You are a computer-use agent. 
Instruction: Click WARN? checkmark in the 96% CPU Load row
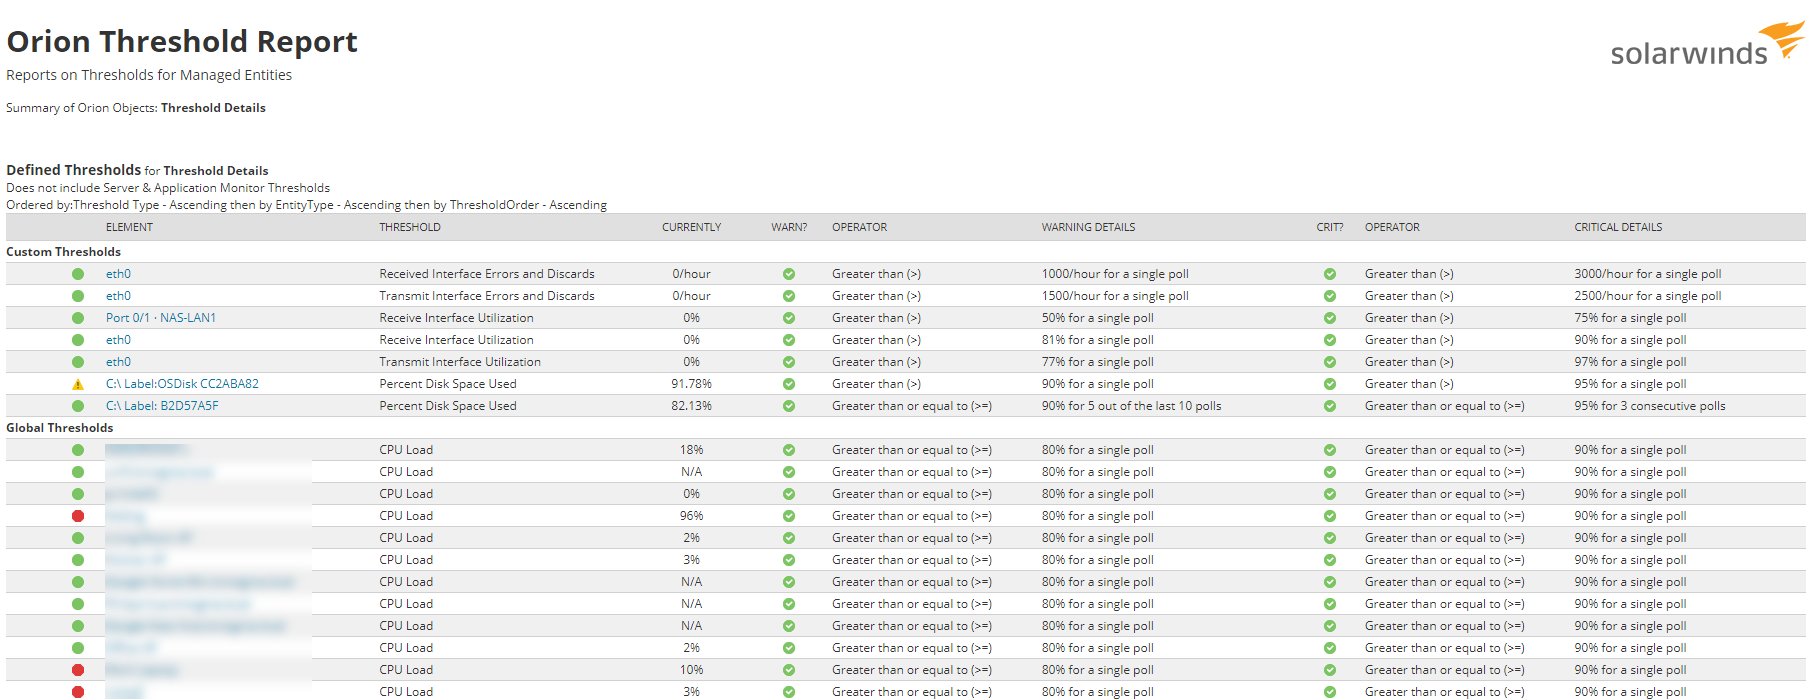(789, 516)
